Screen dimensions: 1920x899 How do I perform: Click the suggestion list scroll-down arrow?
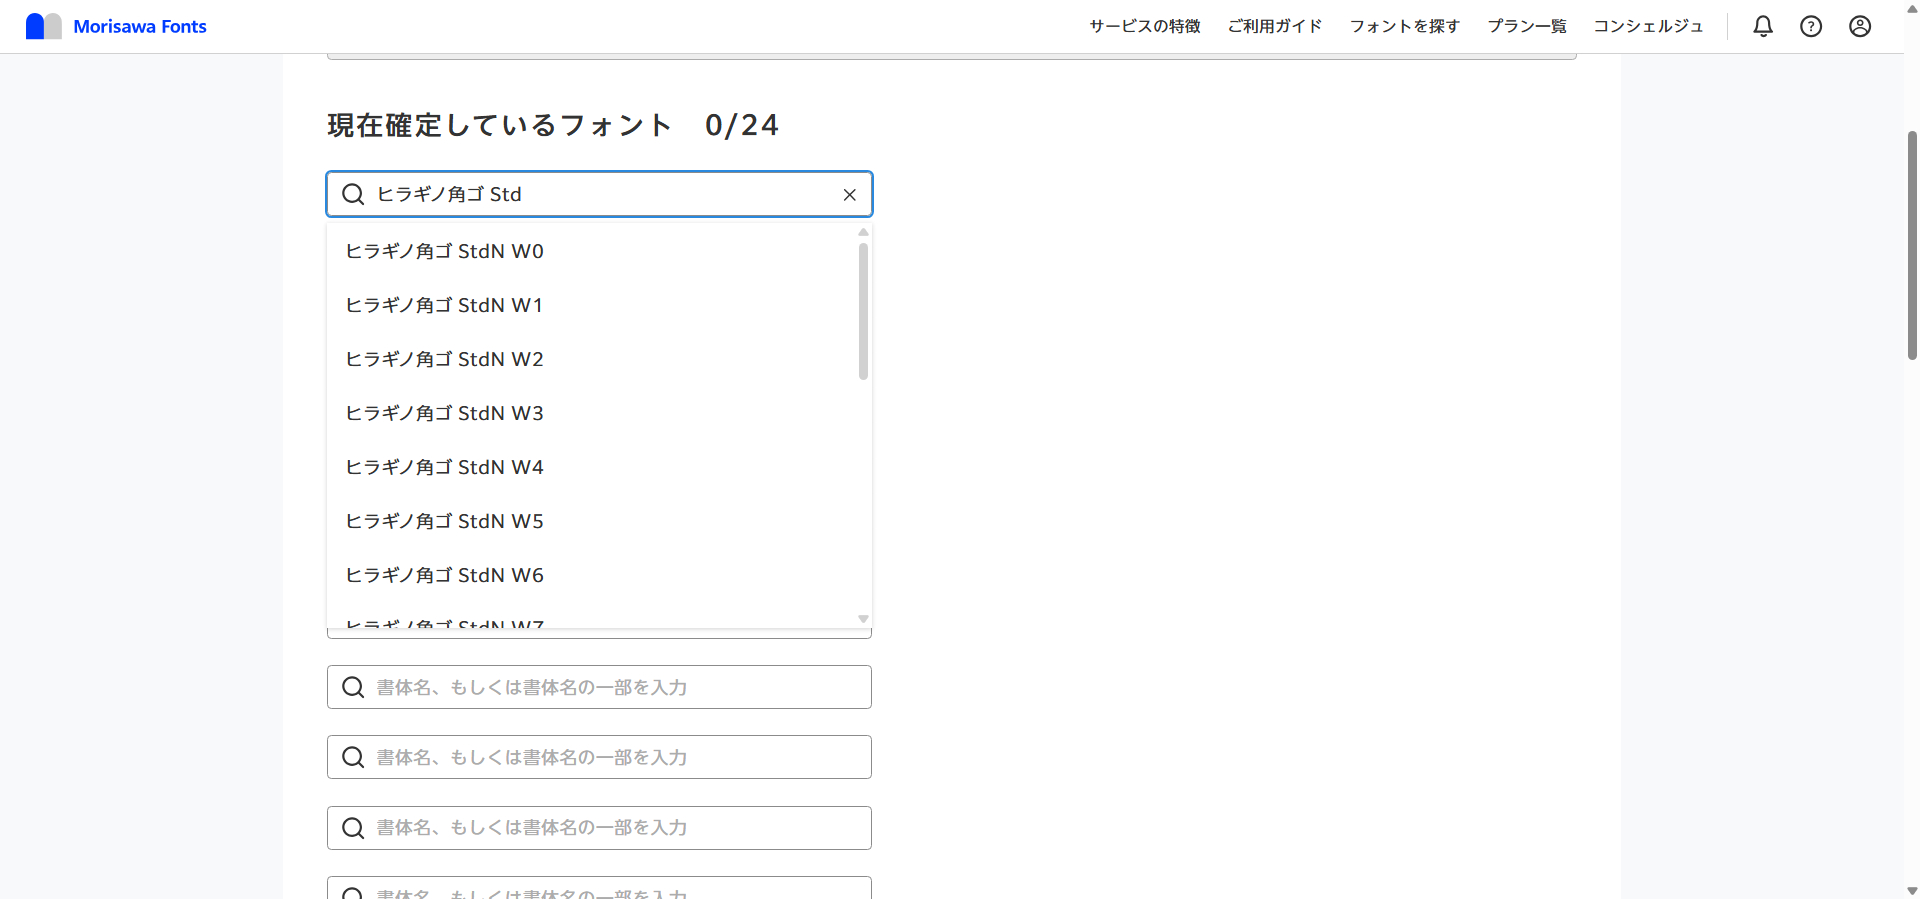pyautogui.click(x=863, y=619)
